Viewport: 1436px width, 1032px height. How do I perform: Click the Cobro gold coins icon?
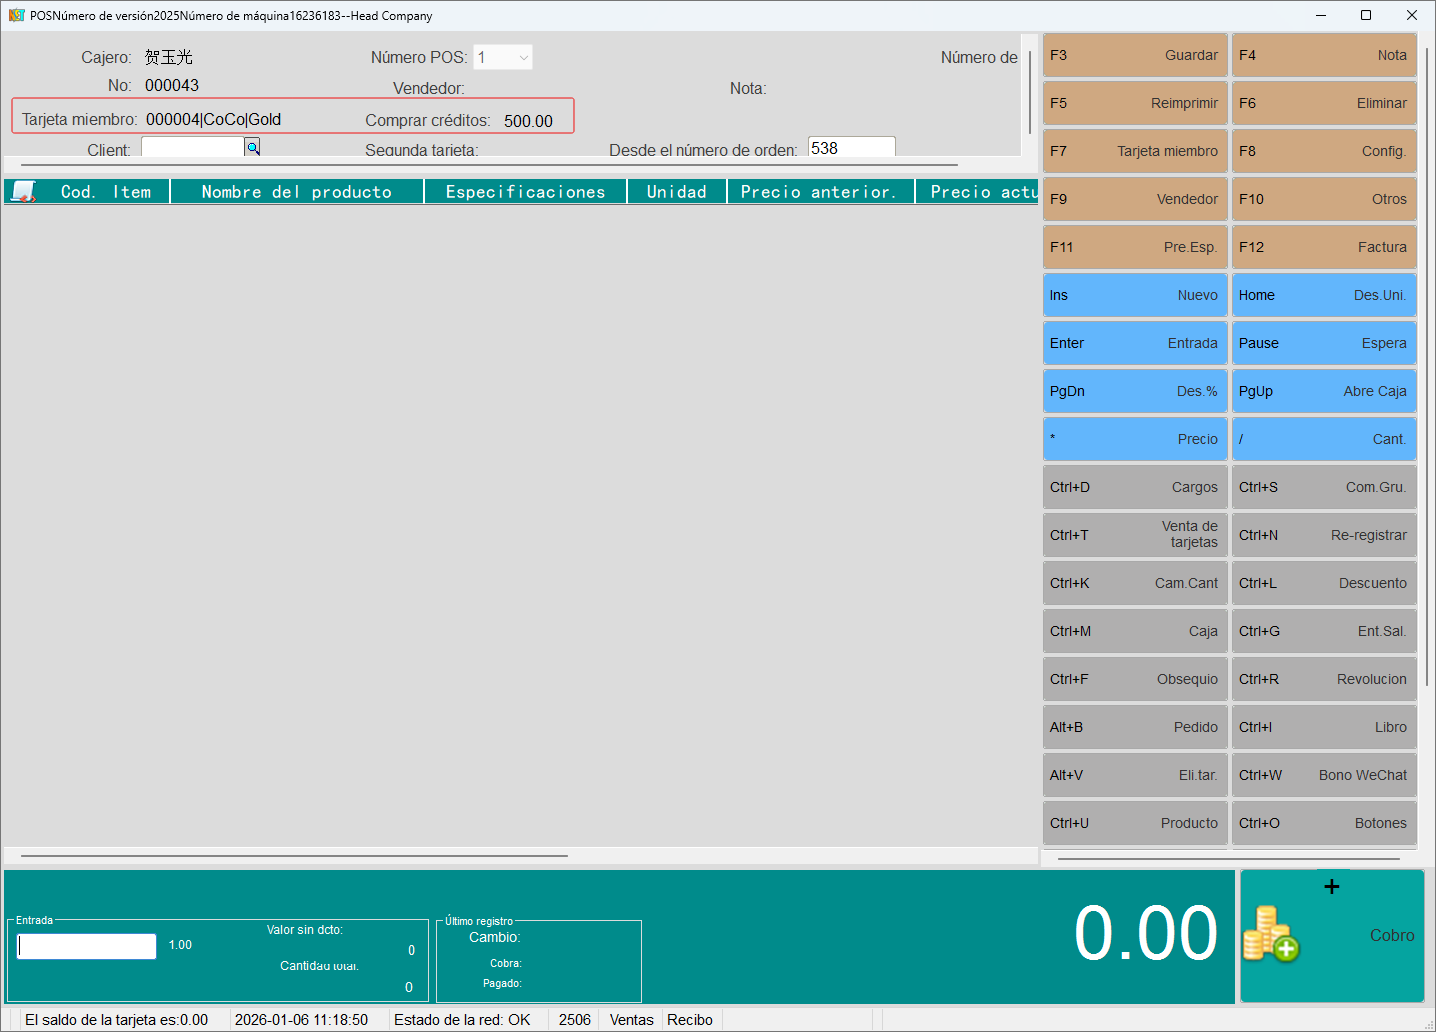tap(1269, 933)
